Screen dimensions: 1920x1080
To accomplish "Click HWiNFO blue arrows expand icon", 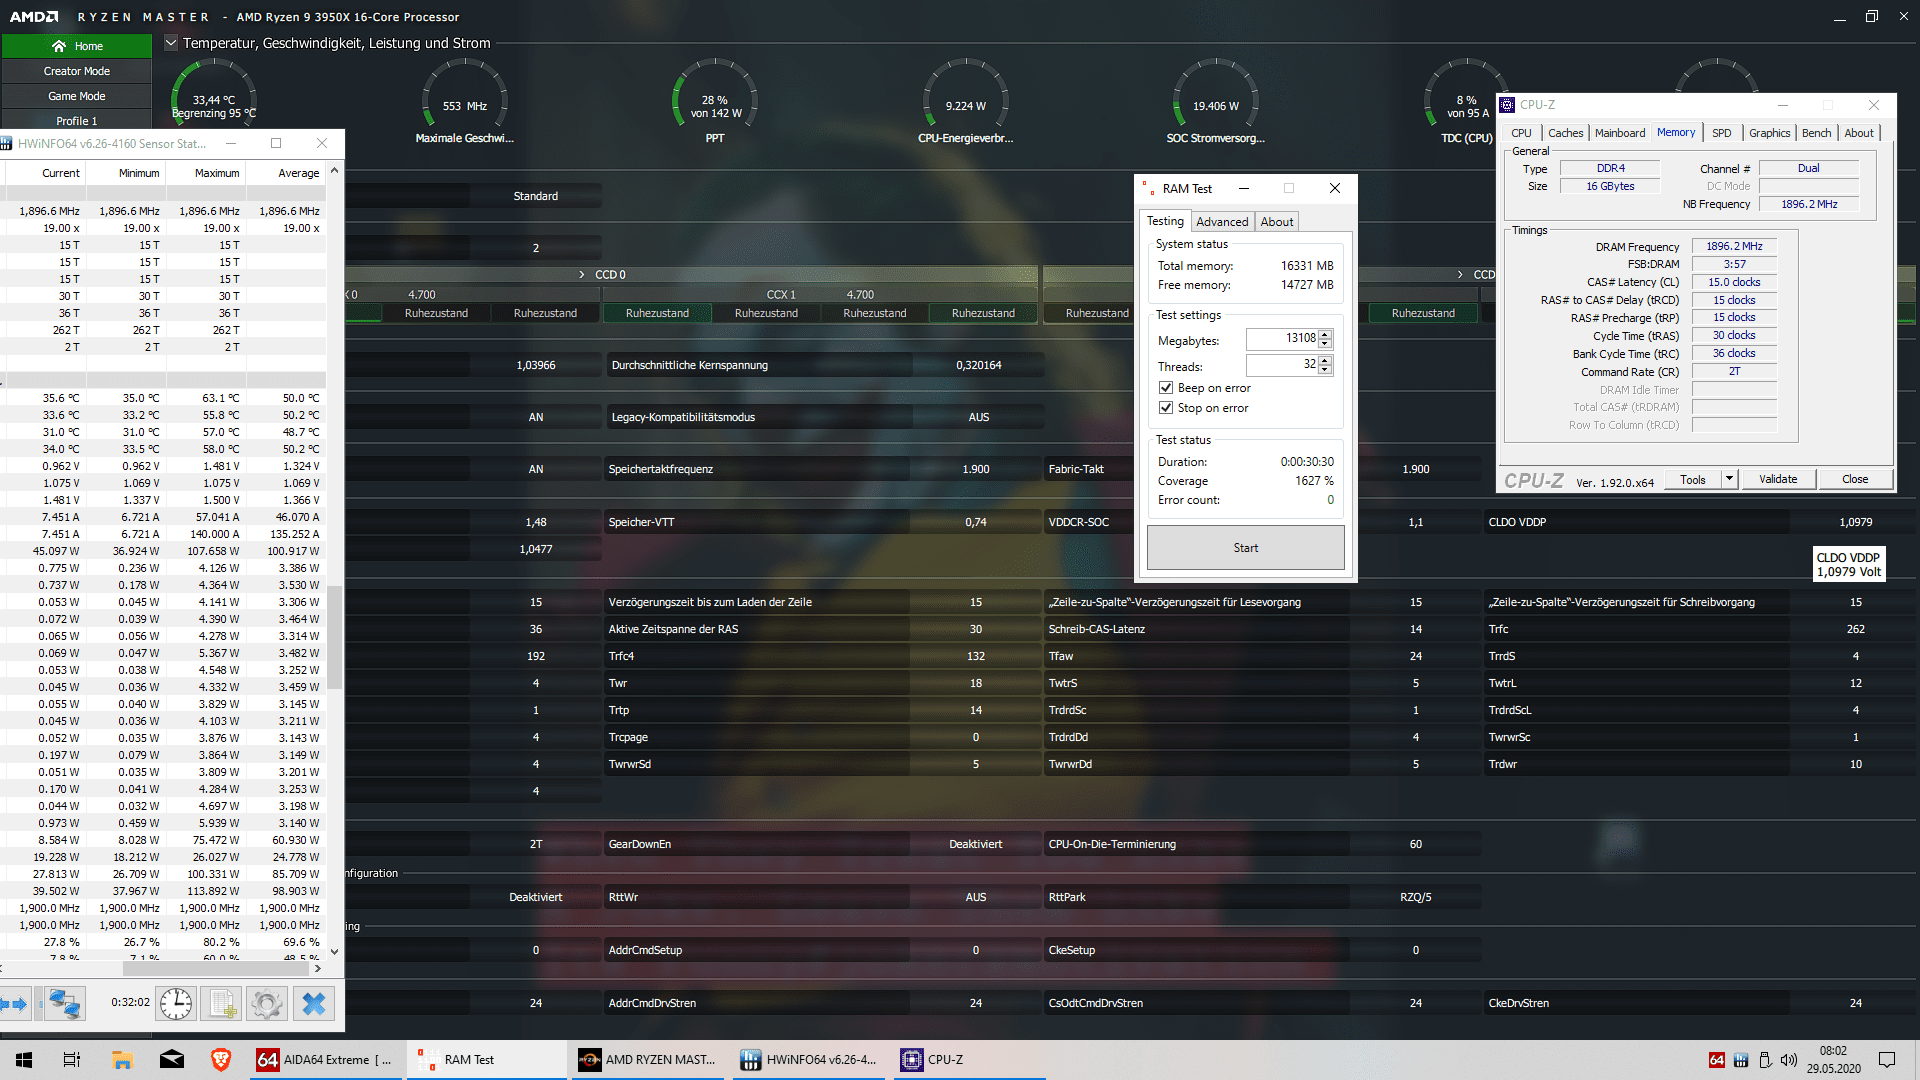I will coord(15,1003).
